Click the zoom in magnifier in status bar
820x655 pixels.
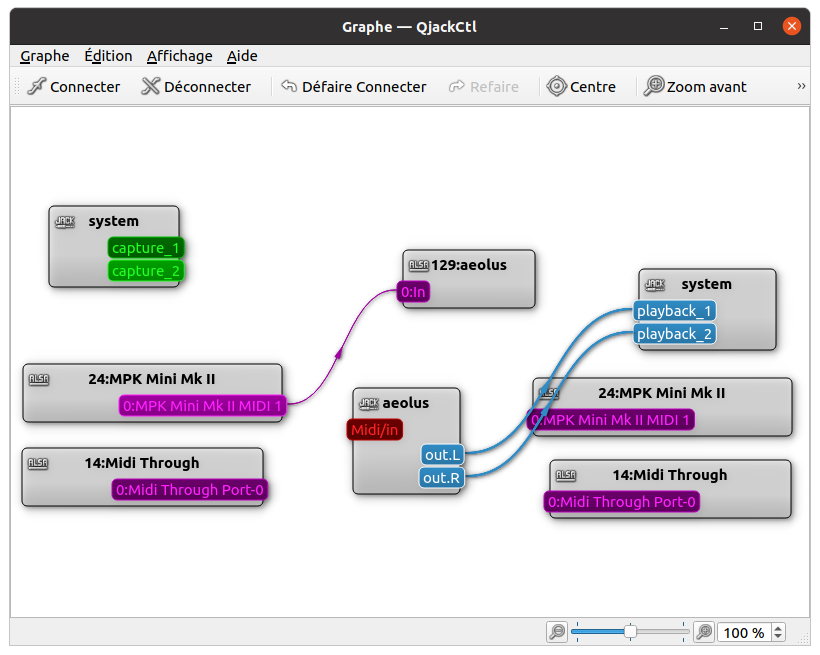coord(704,632)
